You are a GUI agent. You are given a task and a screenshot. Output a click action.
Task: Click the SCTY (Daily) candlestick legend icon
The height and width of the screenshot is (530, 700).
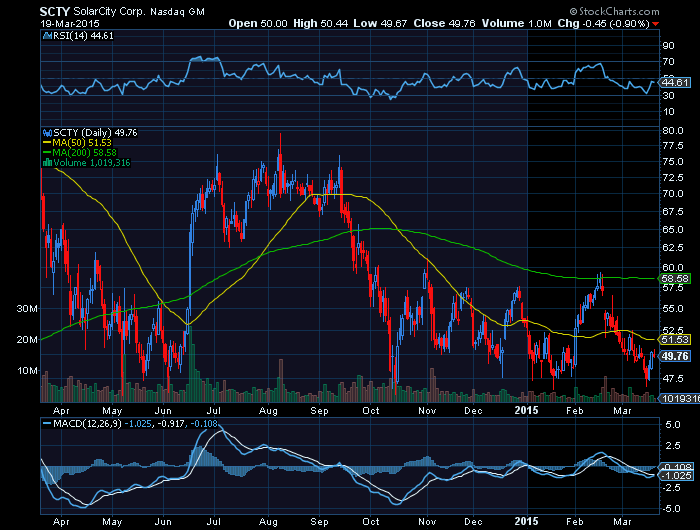(x=47, y=133)
